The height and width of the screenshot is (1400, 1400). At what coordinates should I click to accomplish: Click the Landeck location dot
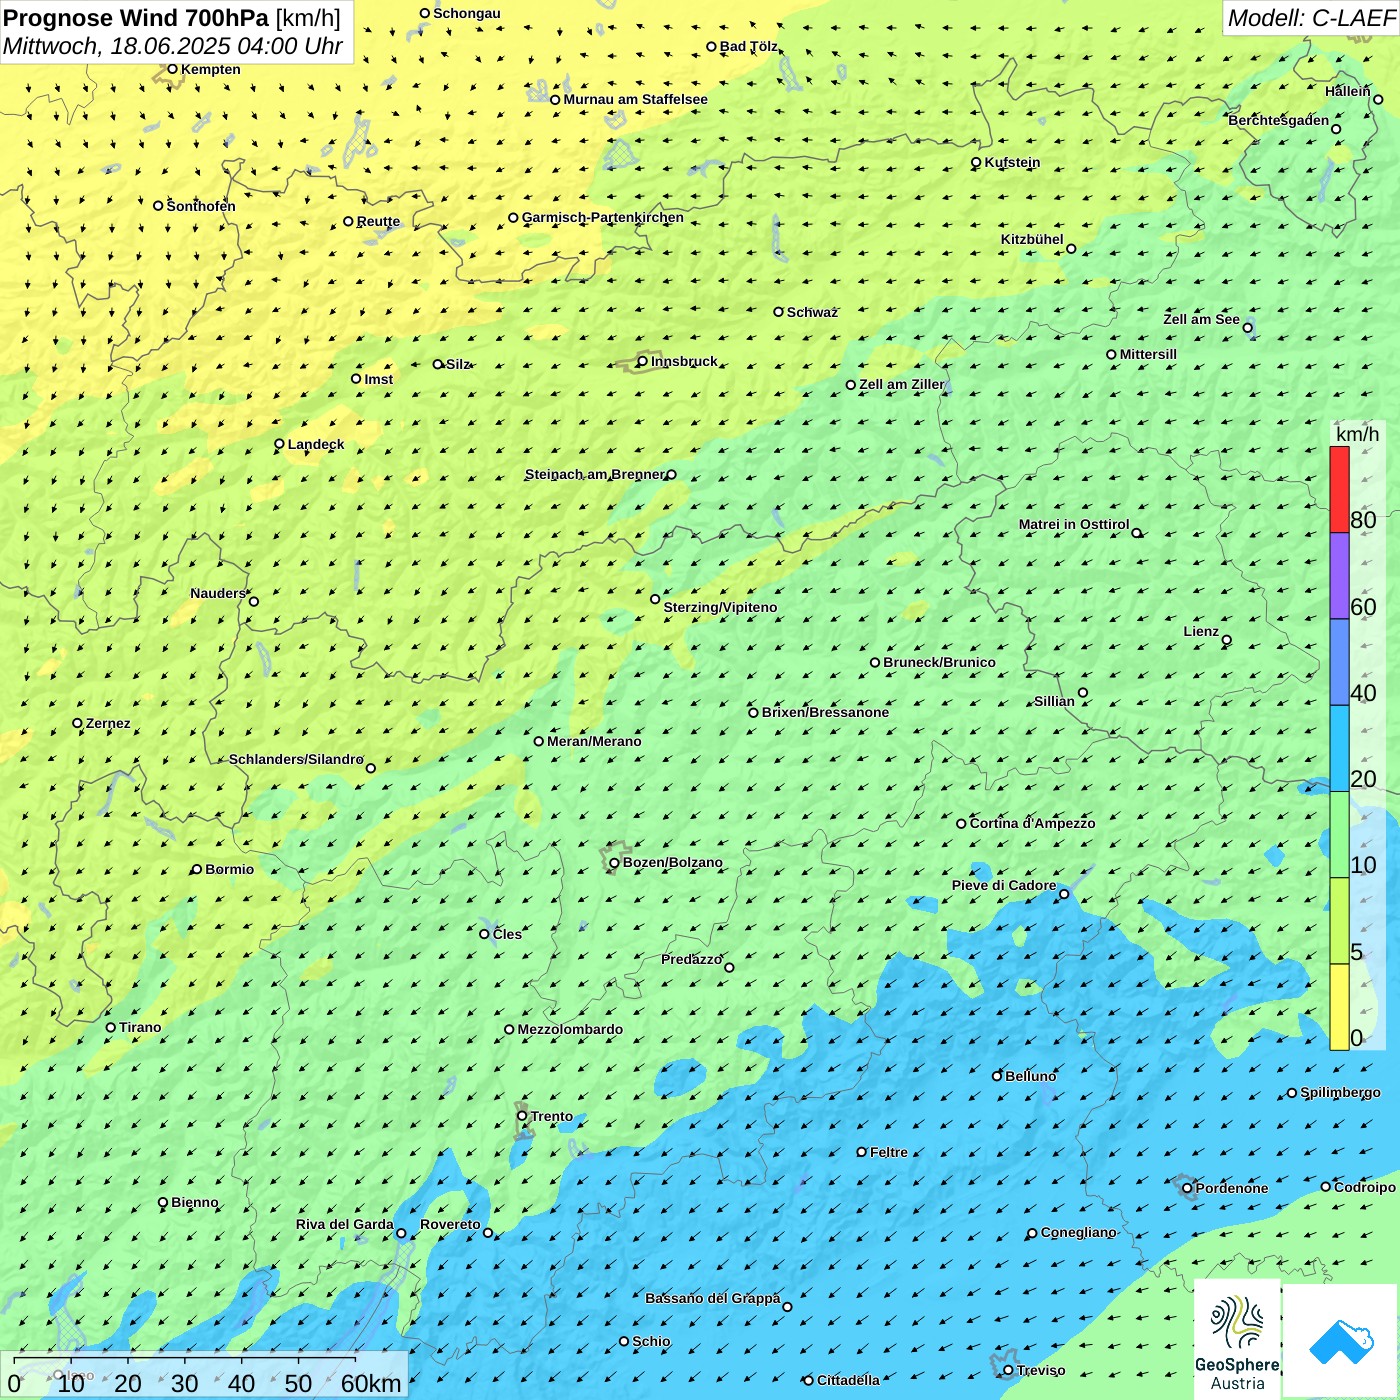pos(279,444)
